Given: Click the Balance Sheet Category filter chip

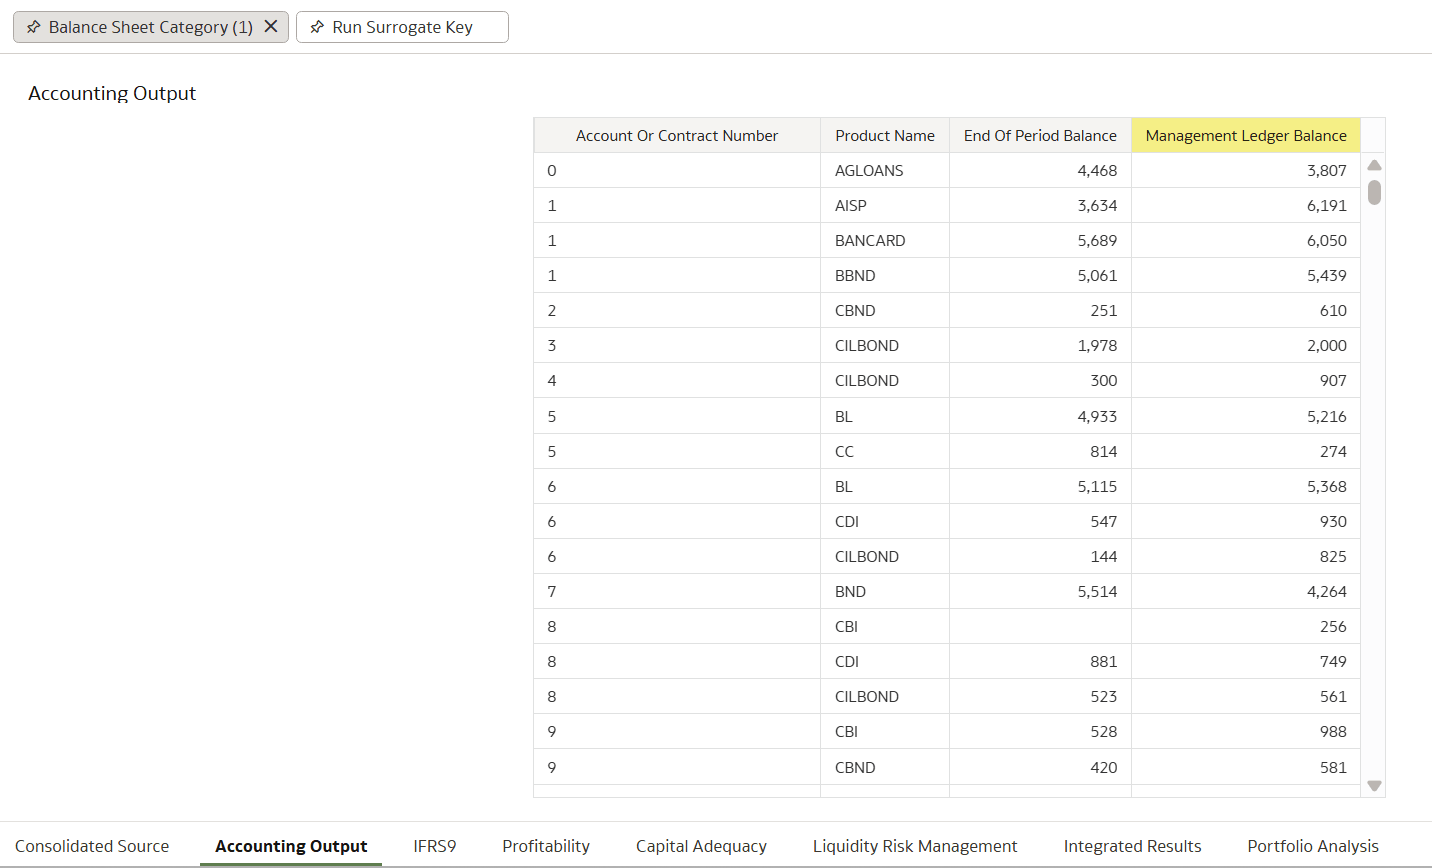Looking at the screenshot, I should (x=145, y=27).
